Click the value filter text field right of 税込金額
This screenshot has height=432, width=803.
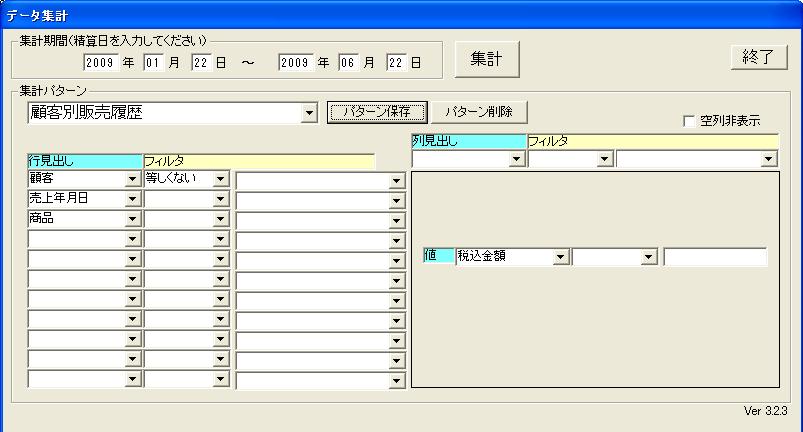715,257
